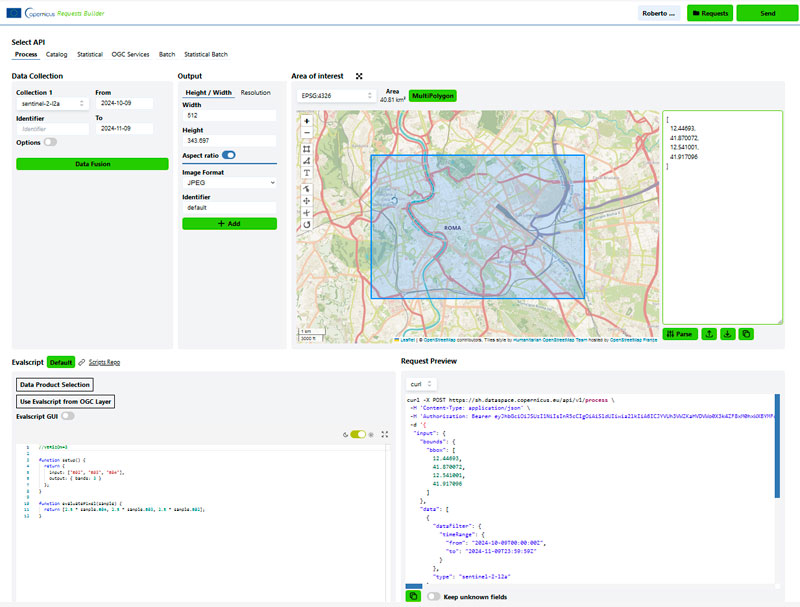The image size is (800, 607).
Task: Toggle the editor dark/light theme switch
Action: coord(358,435)
